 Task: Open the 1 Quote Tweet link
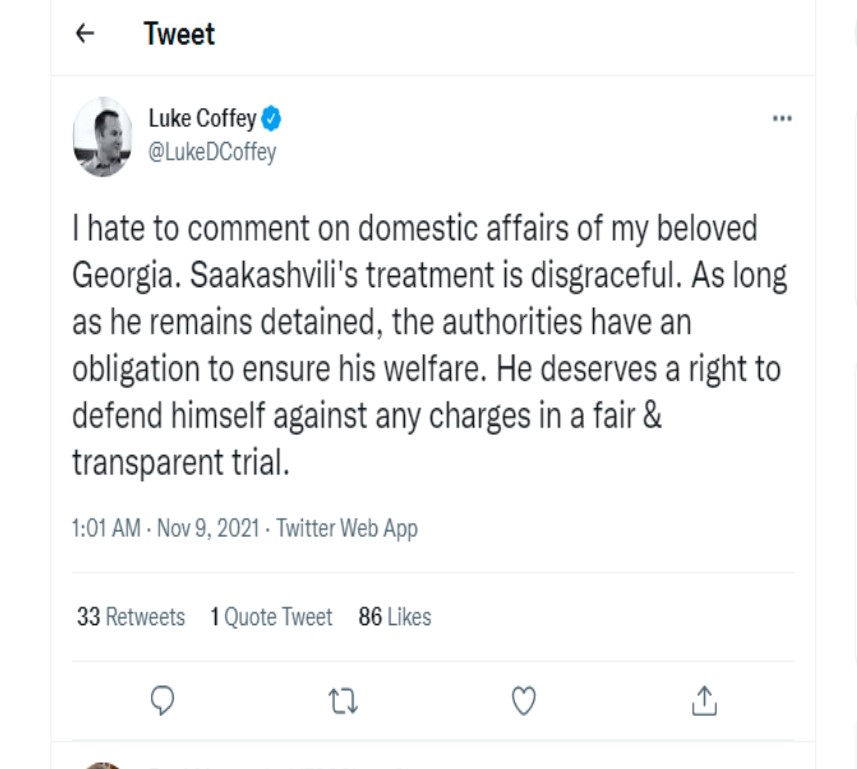point(271,617)
